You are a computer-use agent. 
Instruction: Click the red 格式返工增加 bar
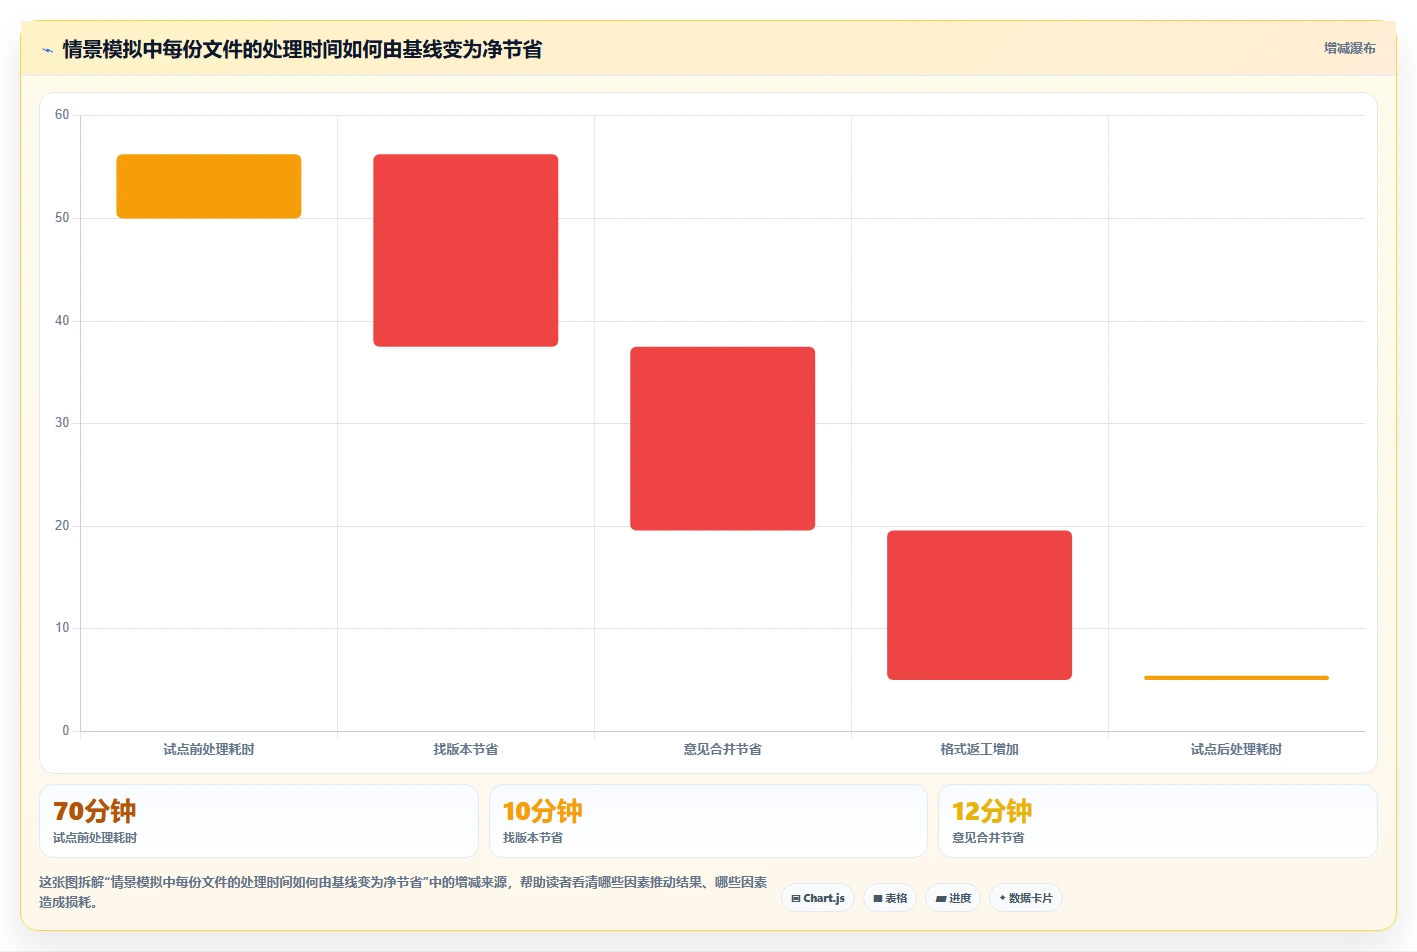980,605
